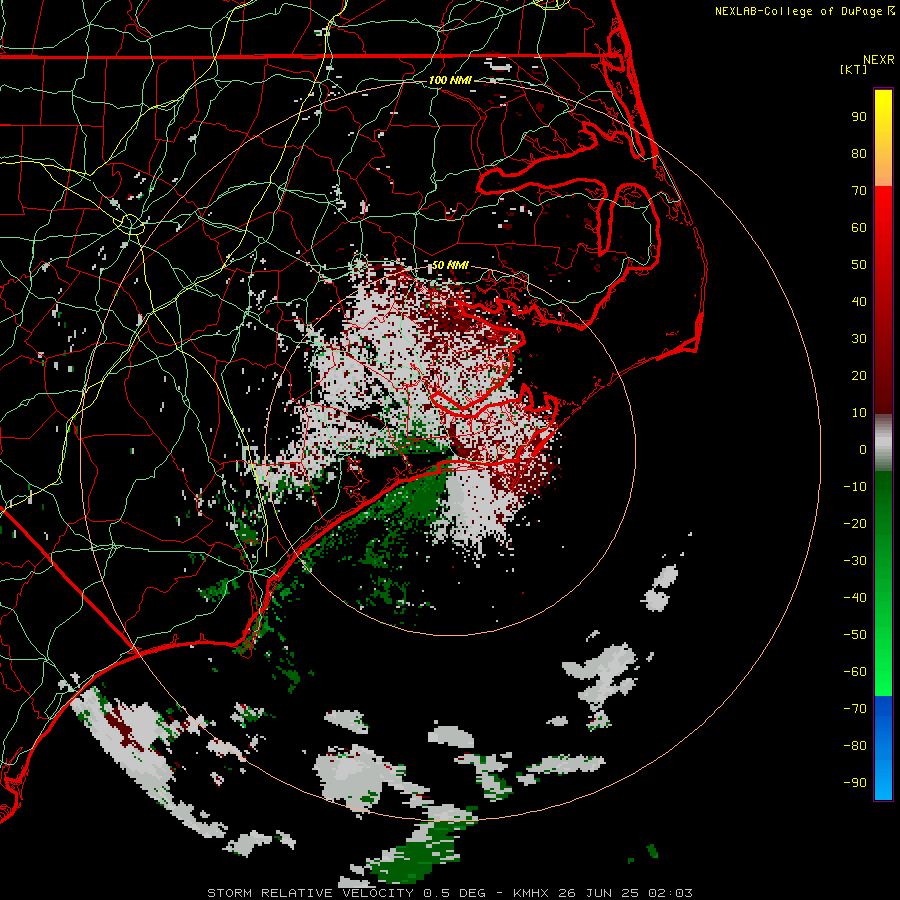This screenshot has height=900, width=900.
Task: Select the 80 value on velocity scale
Action: [859, 153]
